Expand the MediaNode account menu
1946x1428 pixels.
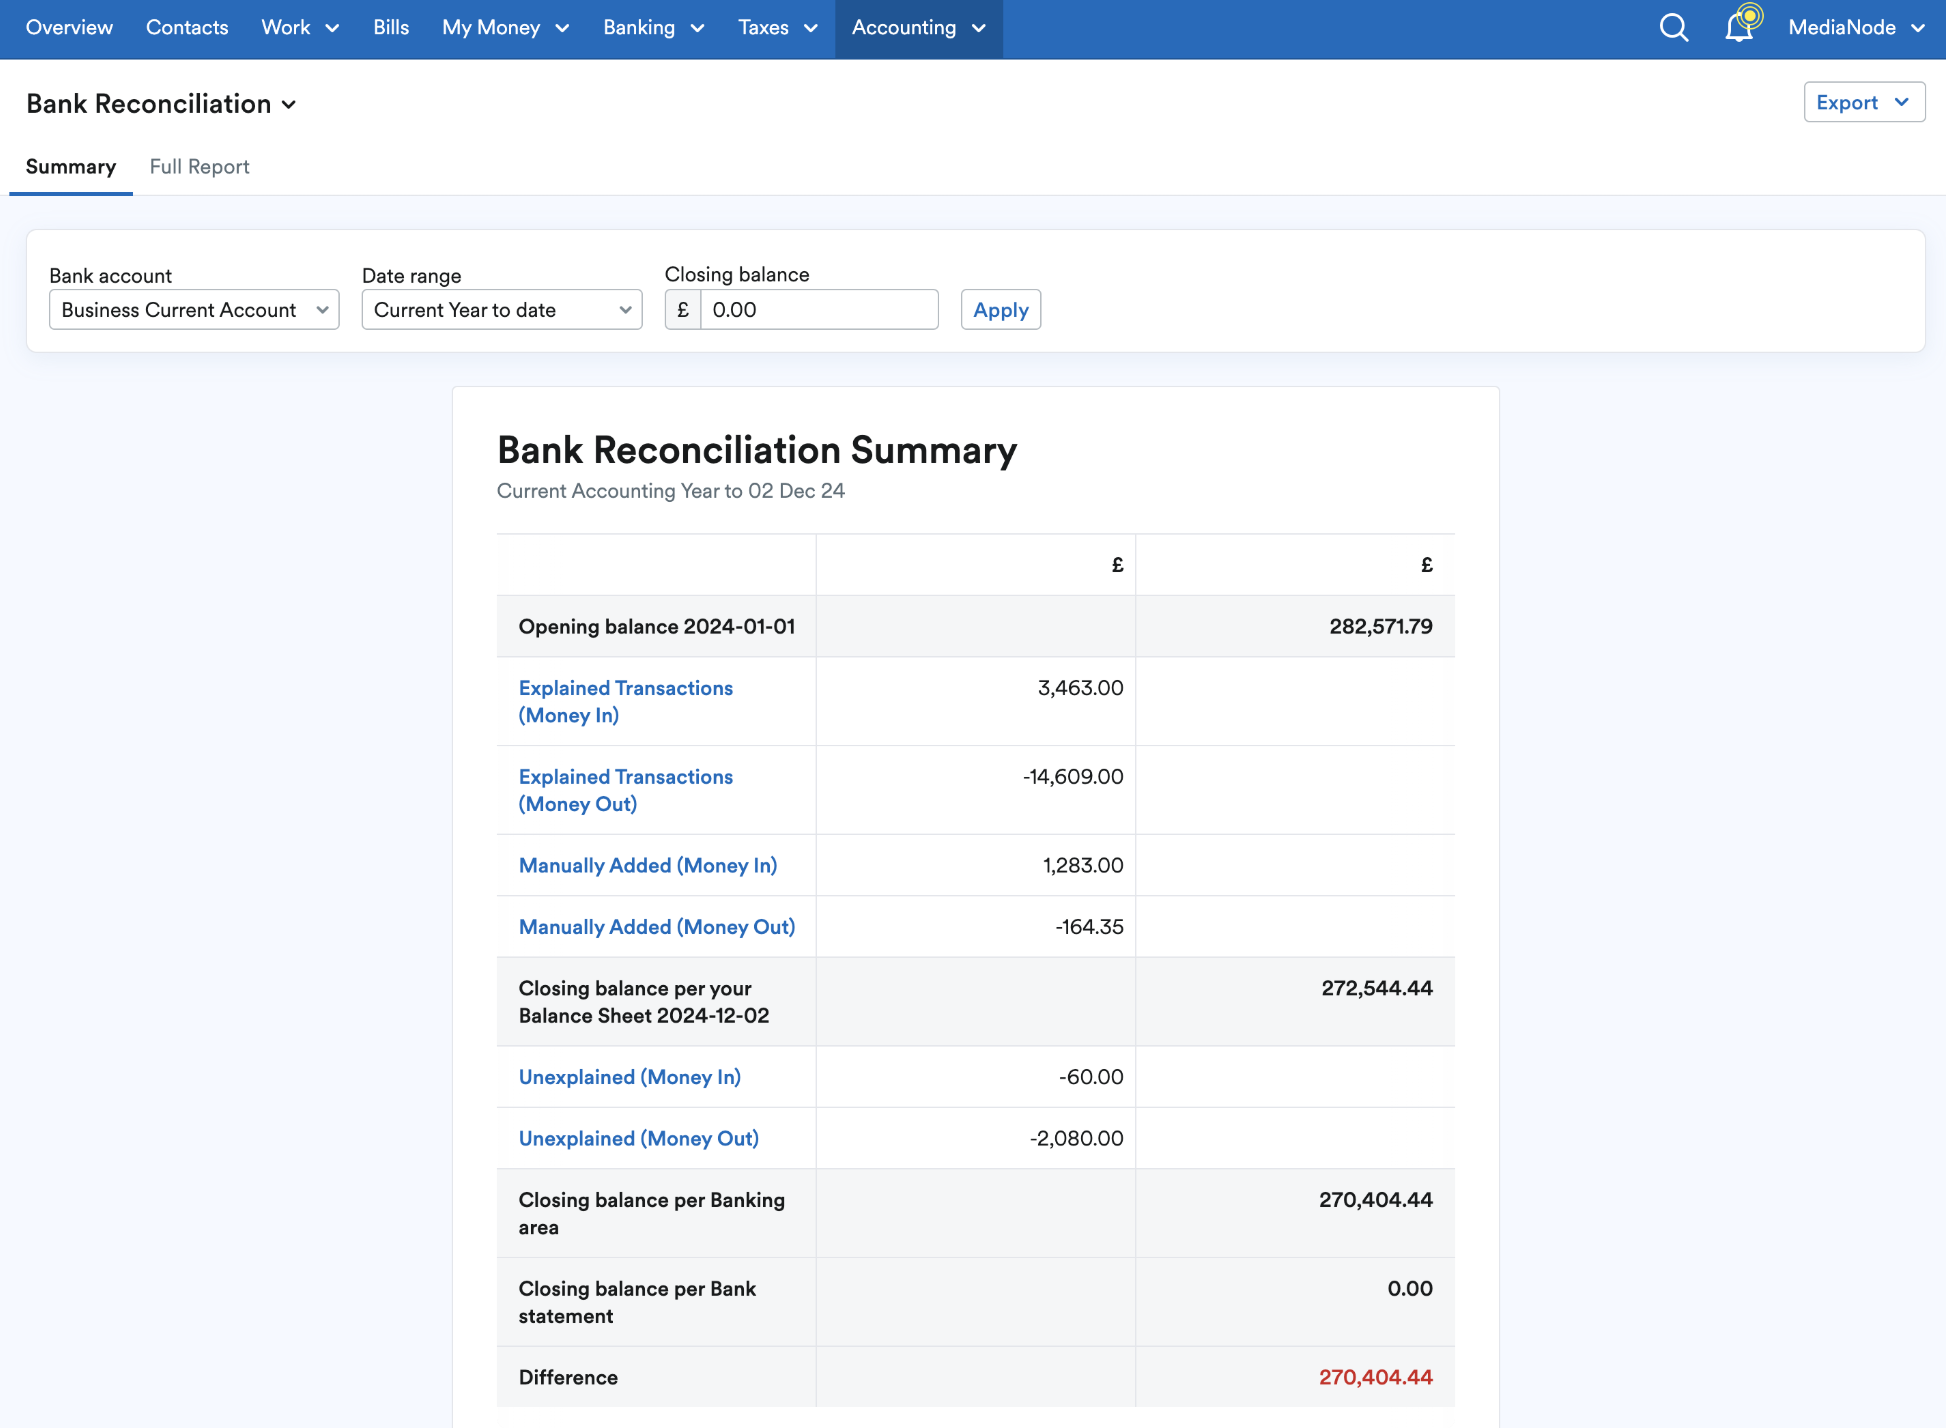pos(1855,28)
